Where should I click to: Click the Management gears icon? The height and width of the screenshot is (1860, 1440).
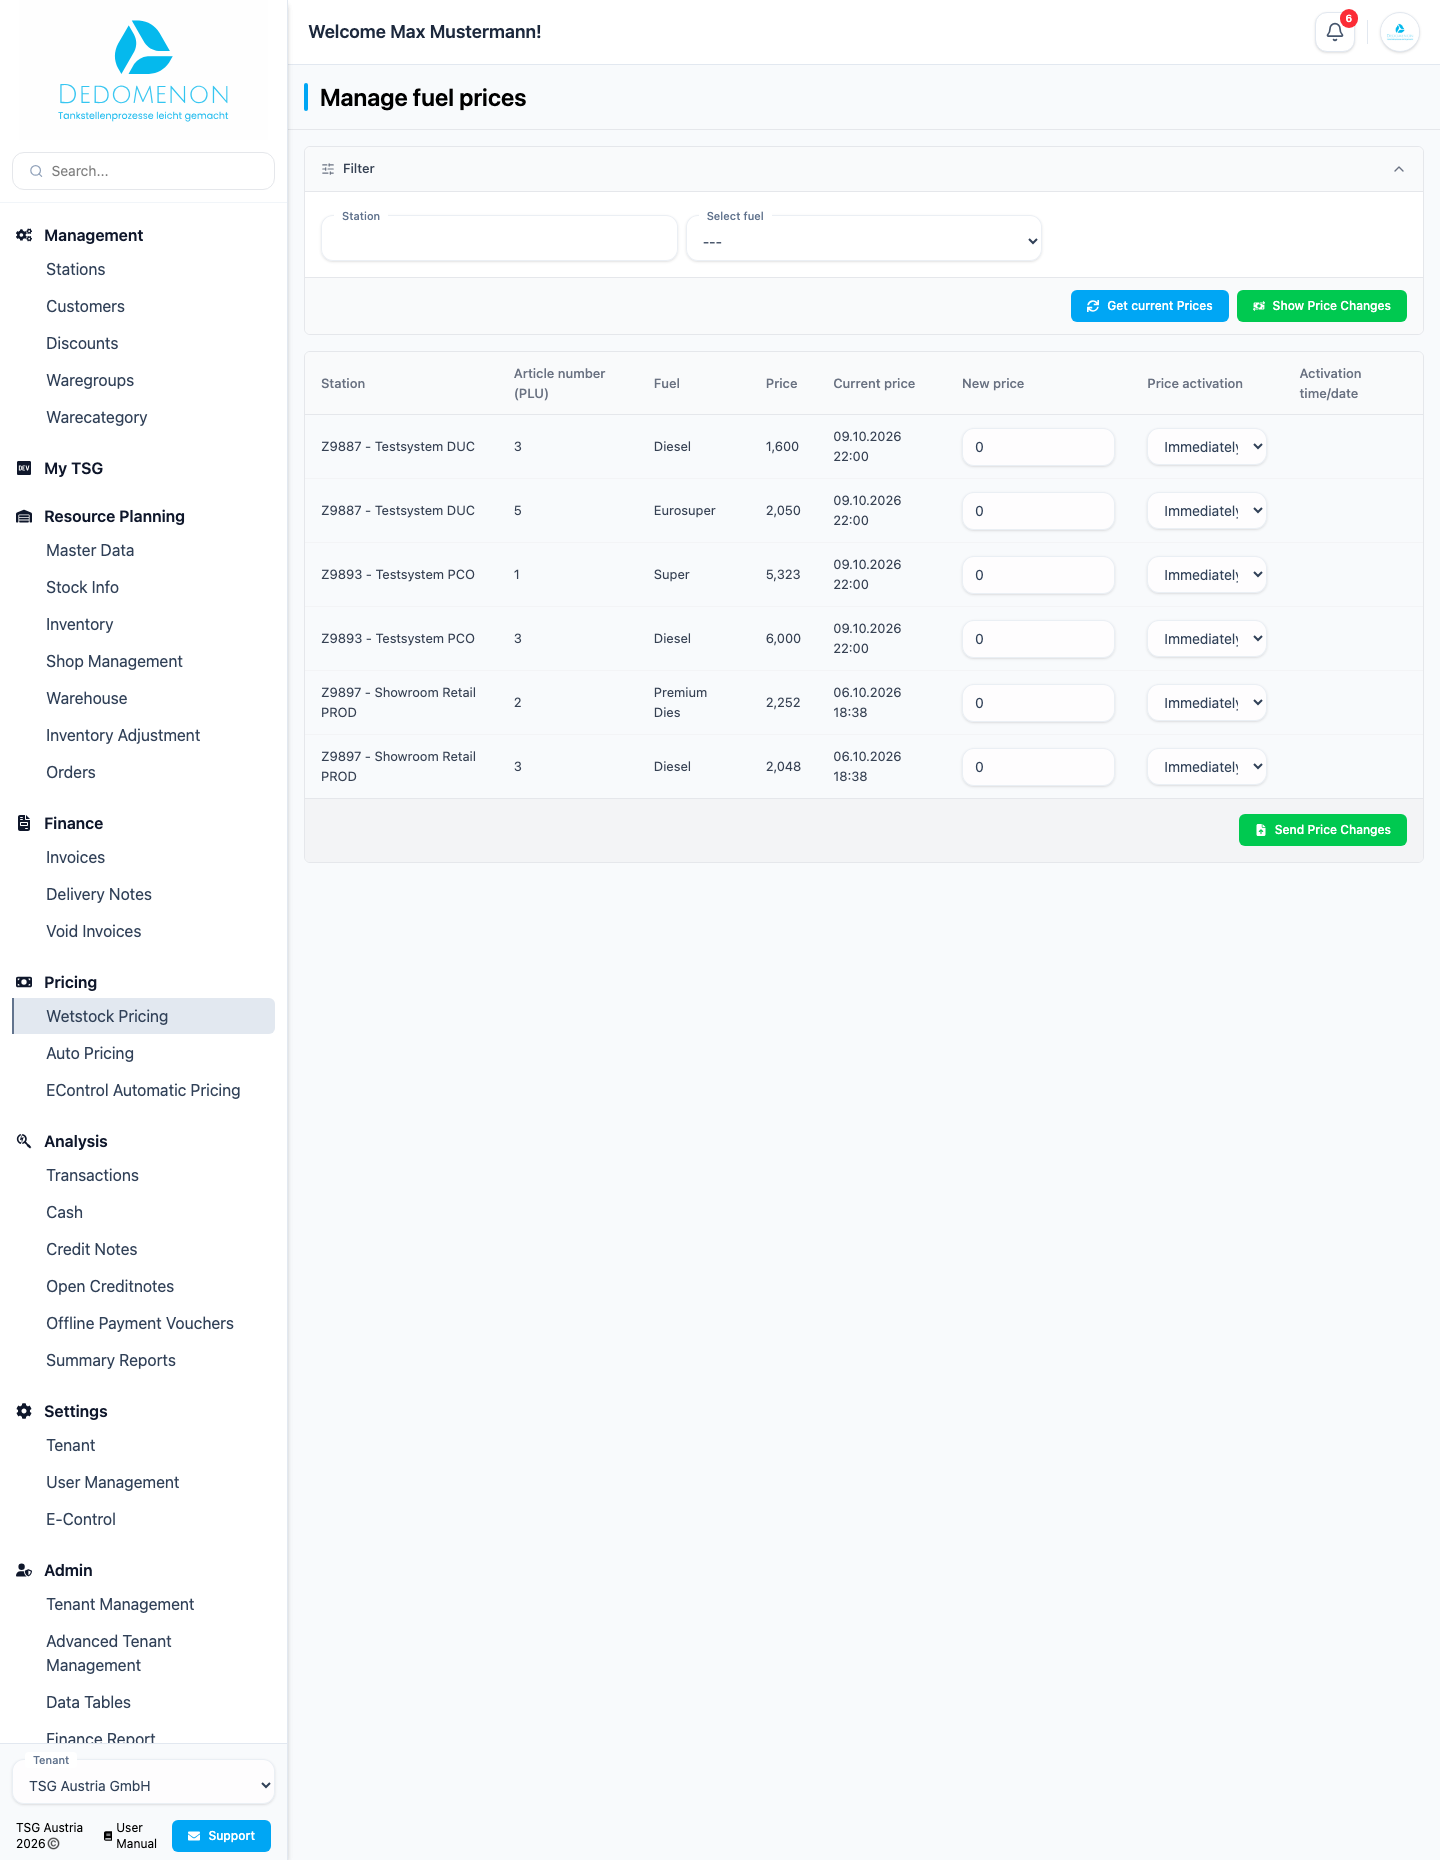click(24, 235)
